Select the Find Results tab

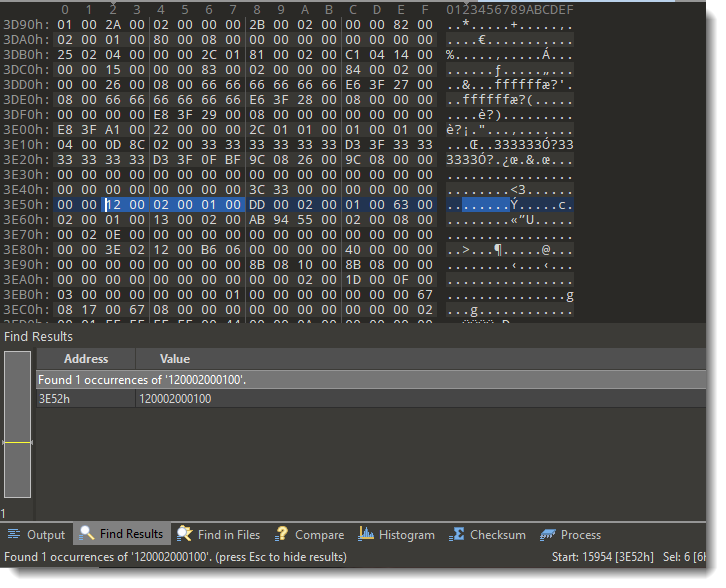tap(121, 535)
